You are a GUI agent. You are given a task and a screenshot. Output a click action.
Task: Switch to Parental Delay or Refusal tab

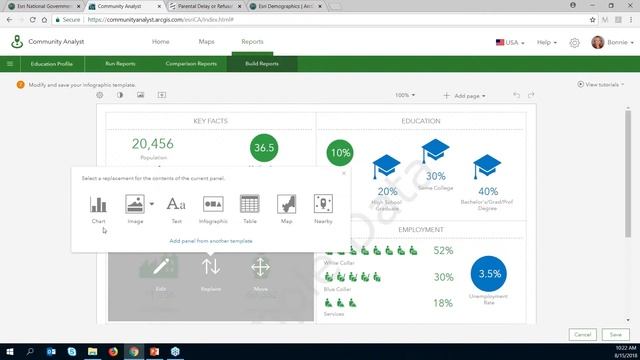click(206, 6)
